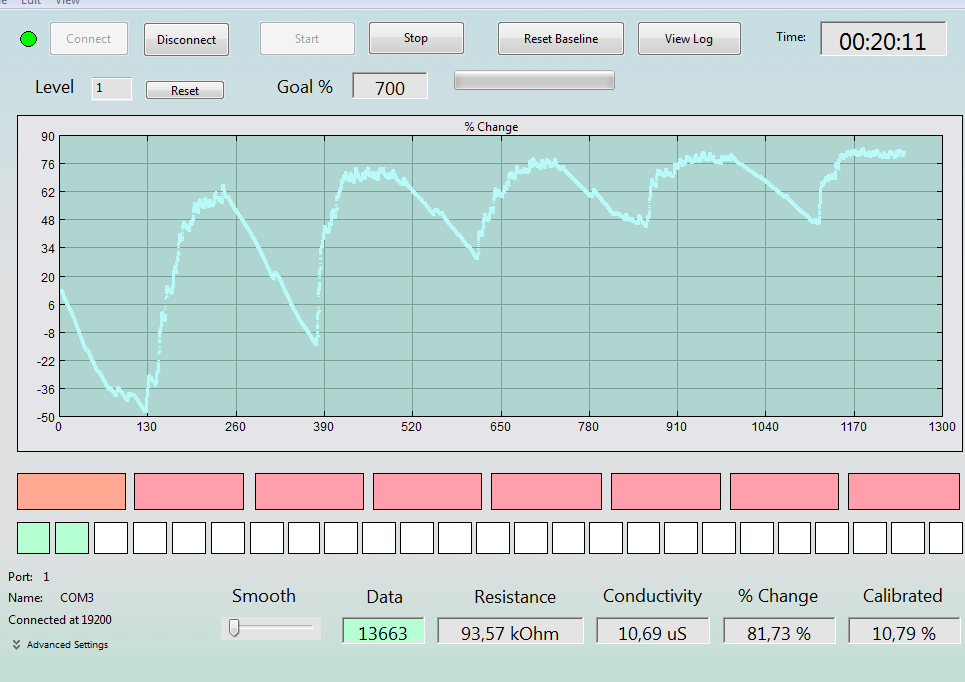Click the Disconnect button
Viewport: 965px width, 682px height.
pos(186,40)
